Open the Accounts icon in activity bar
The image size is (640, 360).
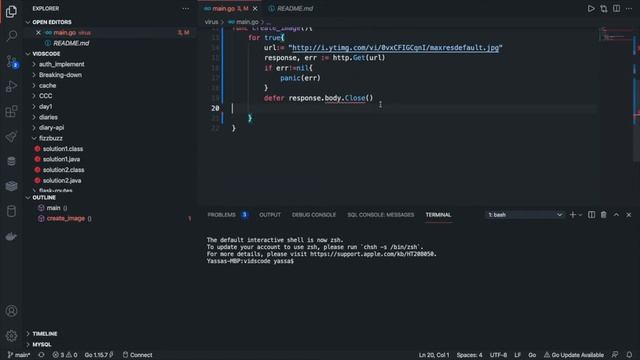pos(11,311)
